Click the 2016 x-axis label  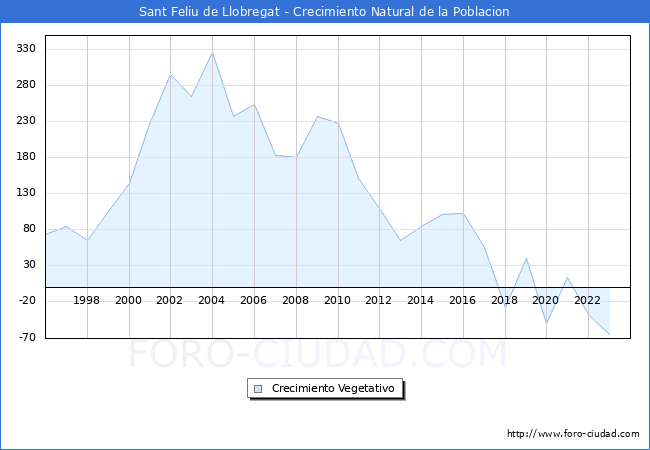pyautogui.click(x=462, y=300)
